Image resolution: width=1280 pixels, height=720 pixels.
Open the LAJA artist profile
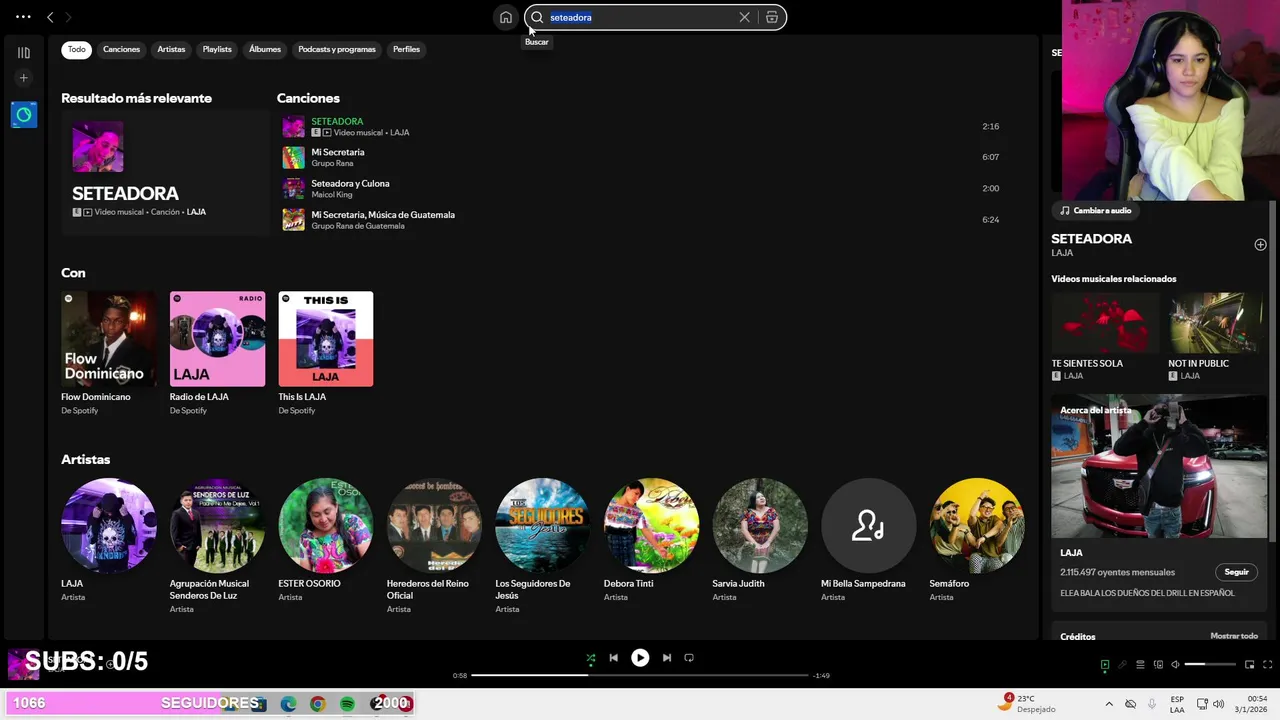108,541
